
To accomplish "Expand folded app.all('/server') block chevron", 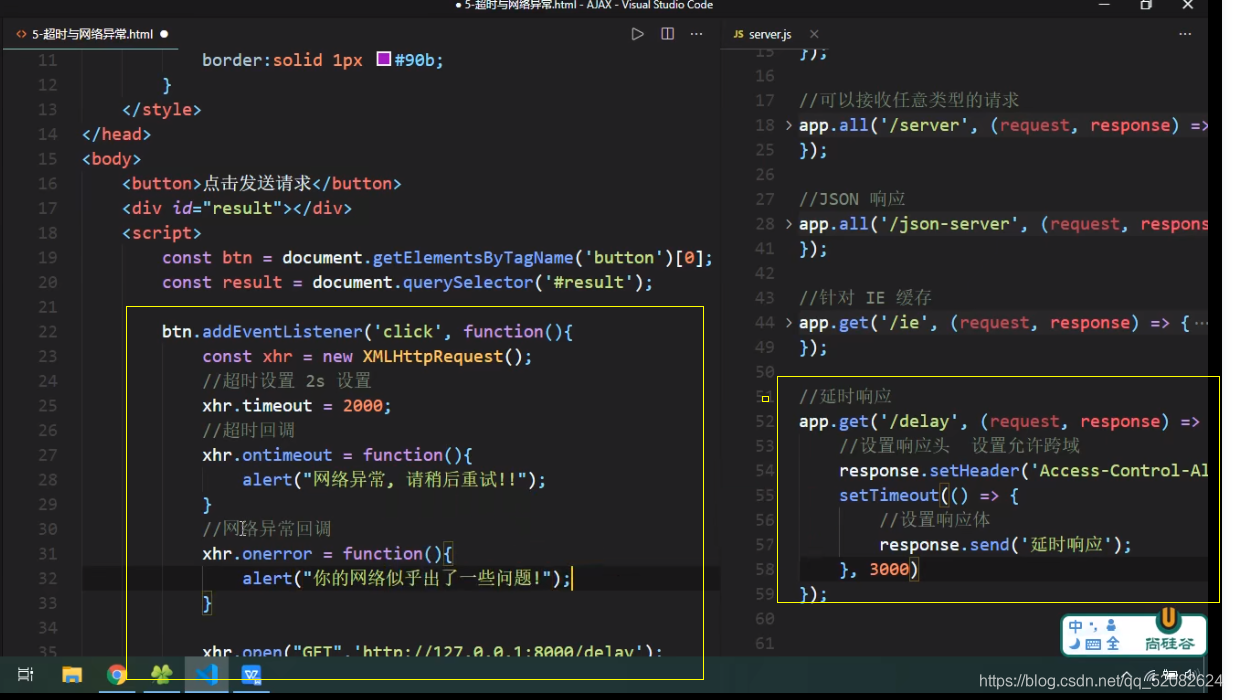I will point(789,125).
